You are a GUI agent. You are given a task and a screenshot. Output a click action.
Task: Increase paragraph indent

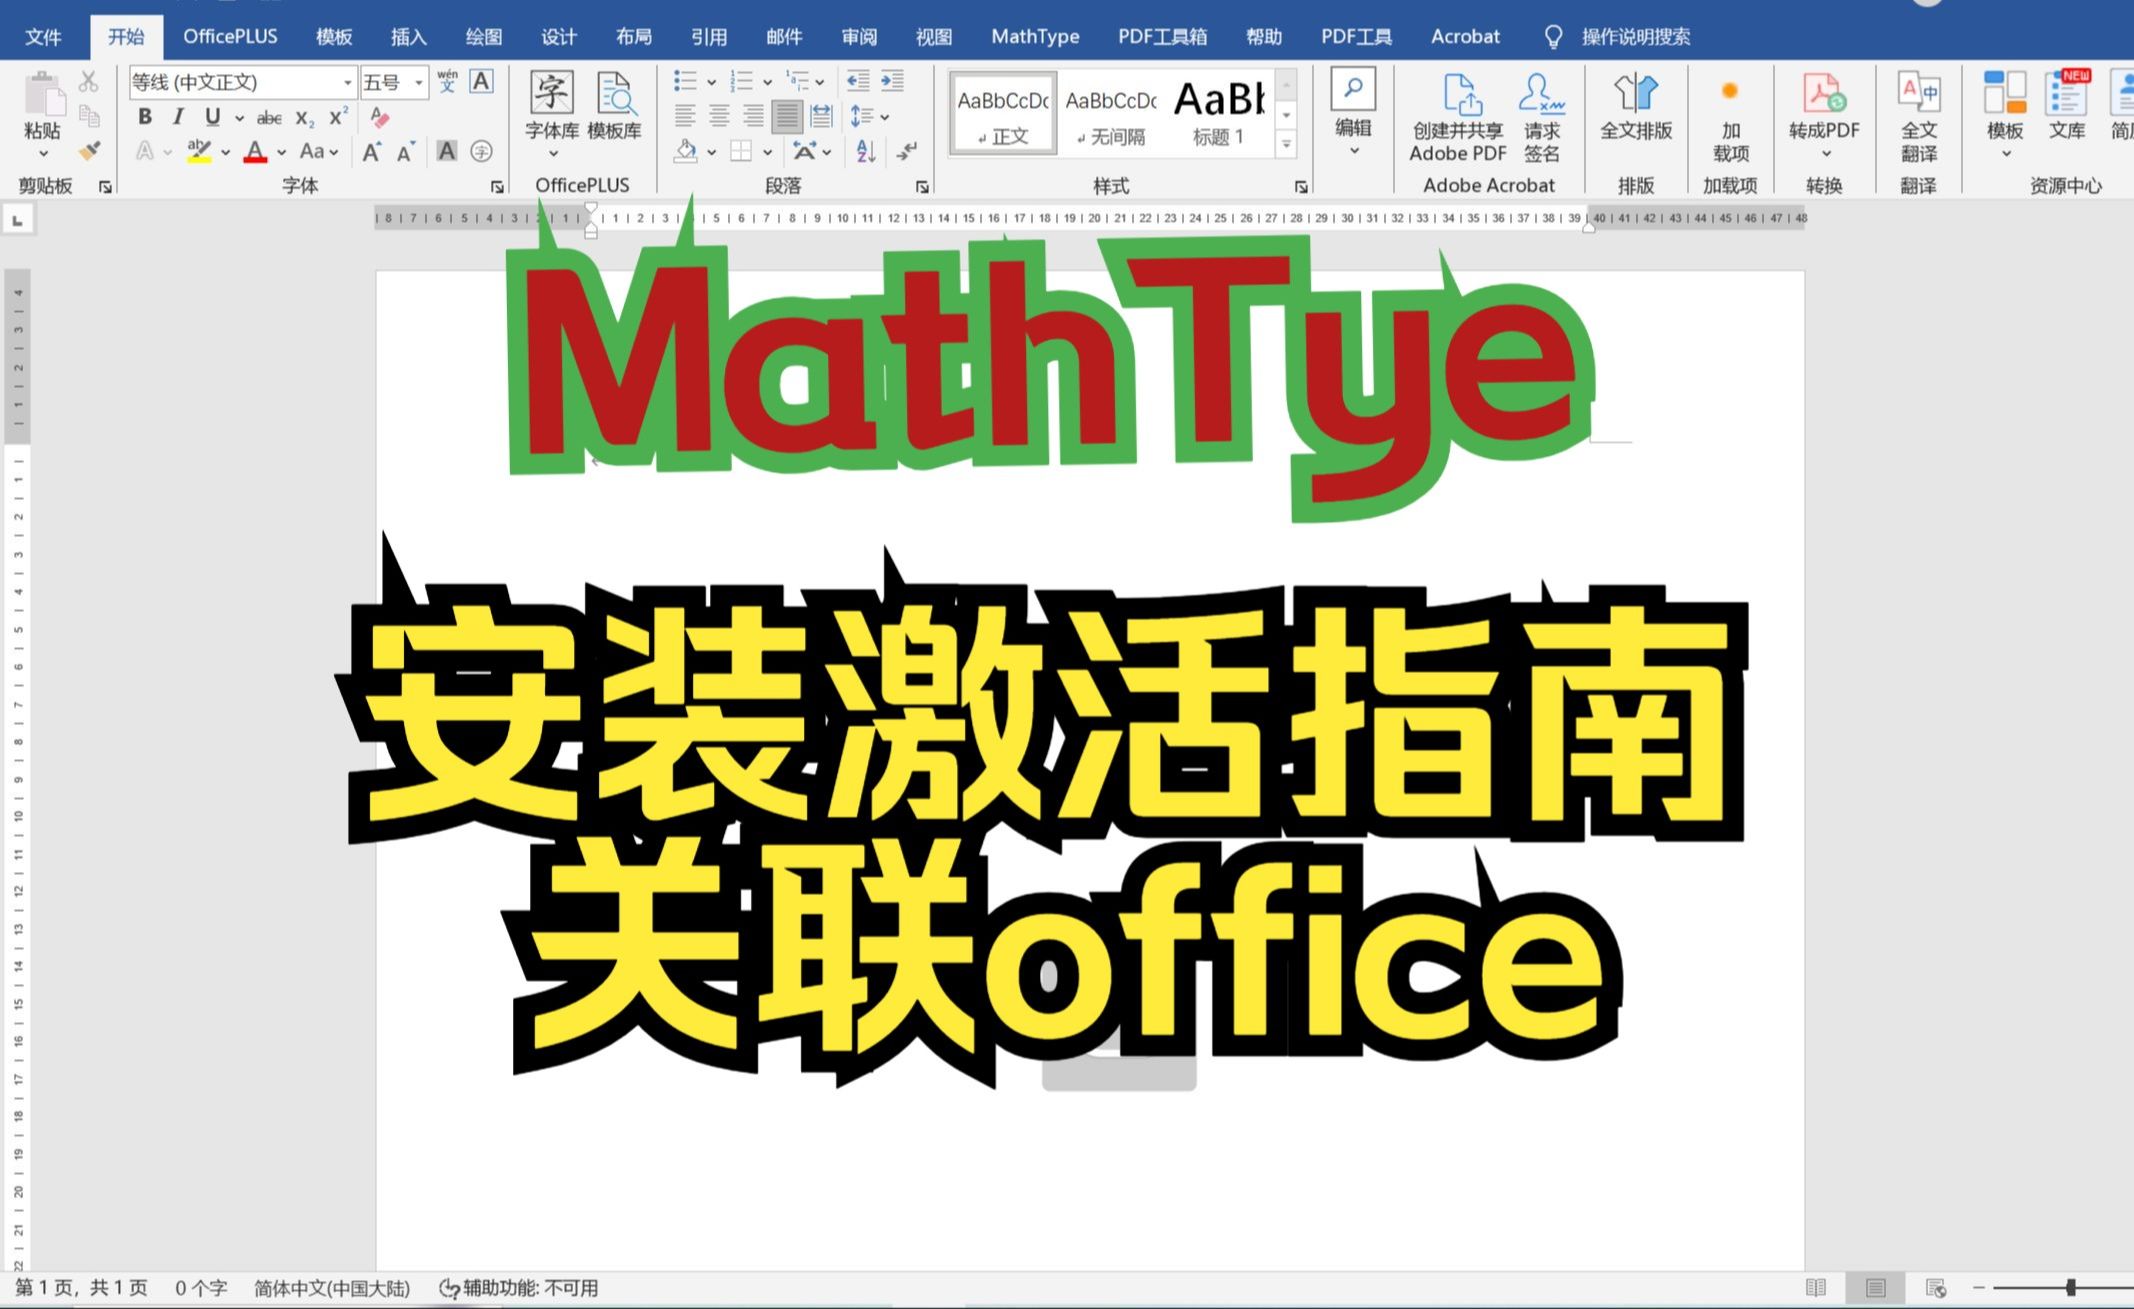(x=892, y=80)
